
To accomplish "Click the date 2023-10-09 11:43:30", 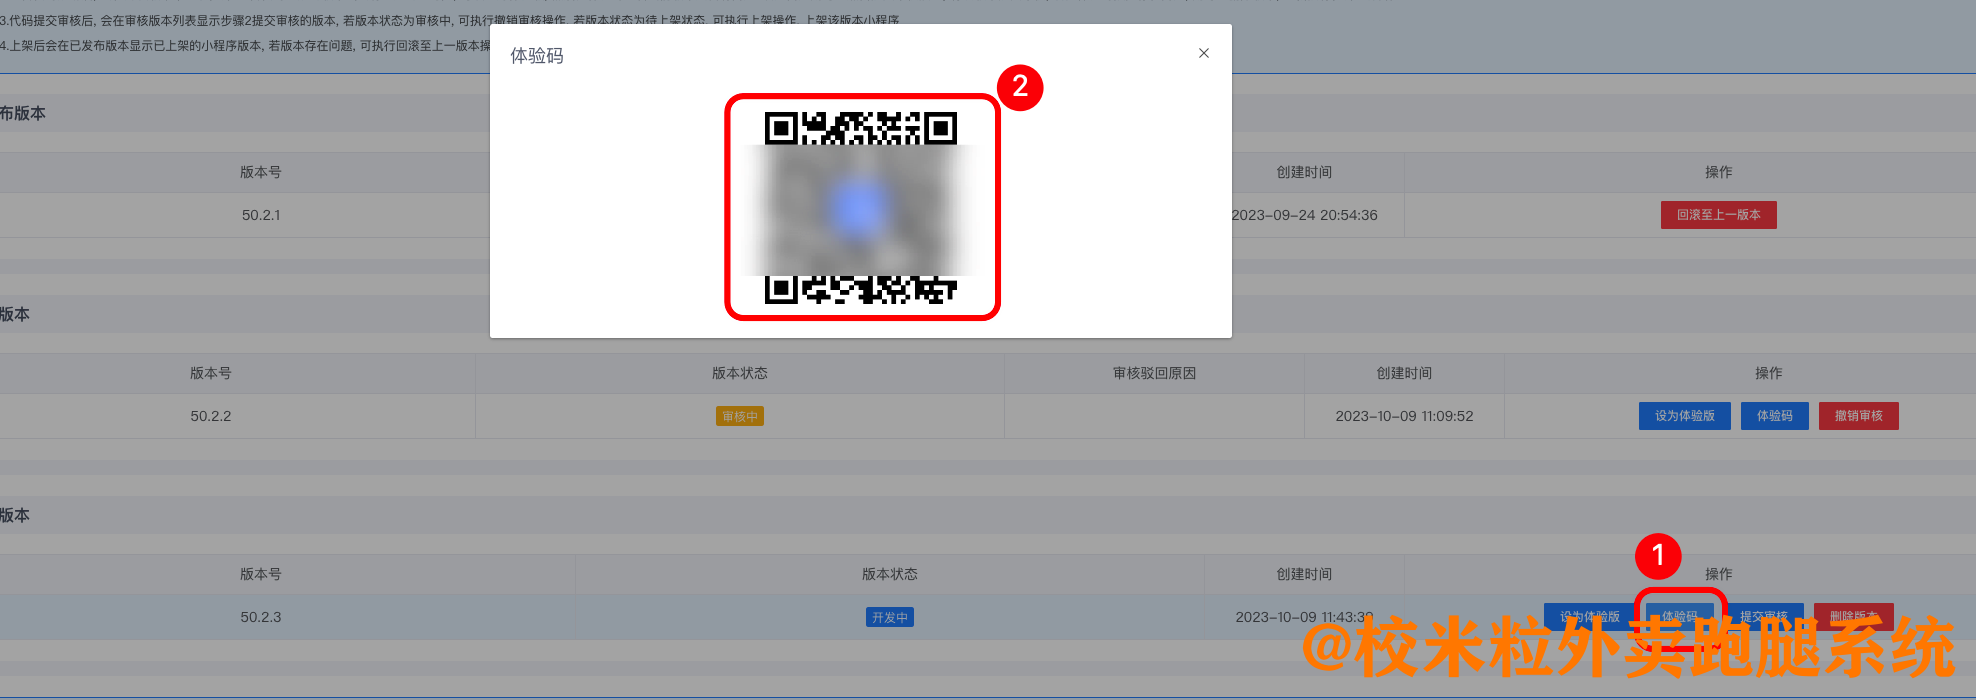I will [x=1304, y=617].
